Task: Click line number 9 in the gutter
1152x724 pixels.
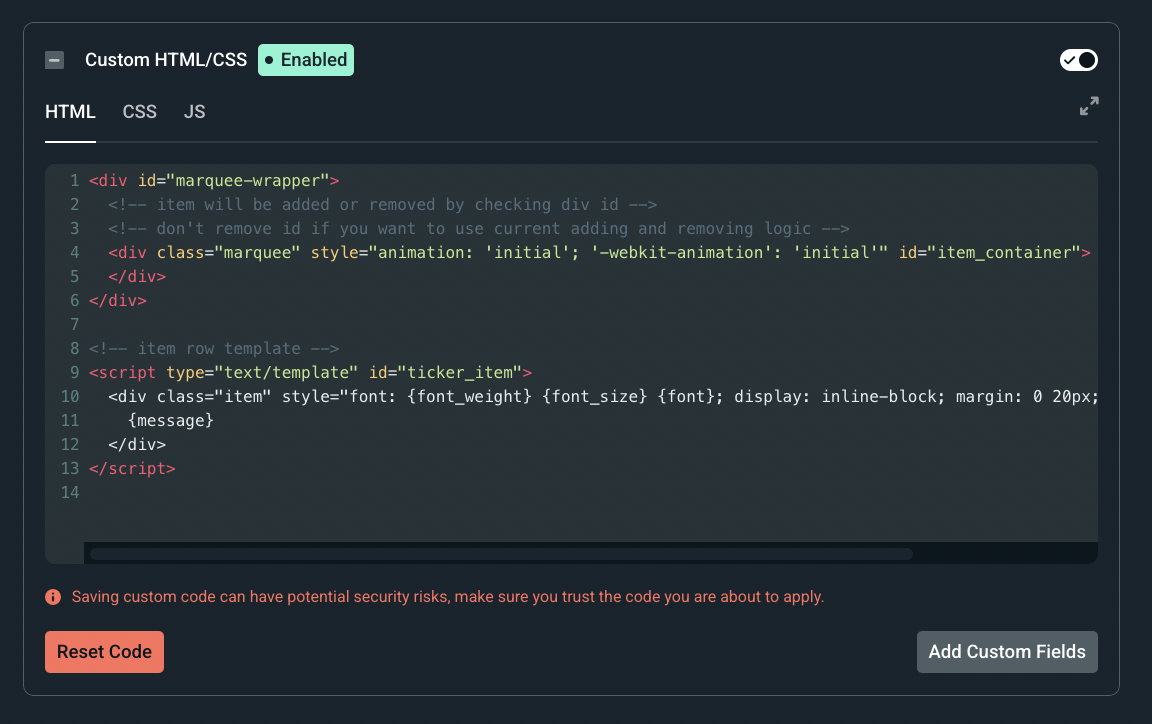Action: 73,372
